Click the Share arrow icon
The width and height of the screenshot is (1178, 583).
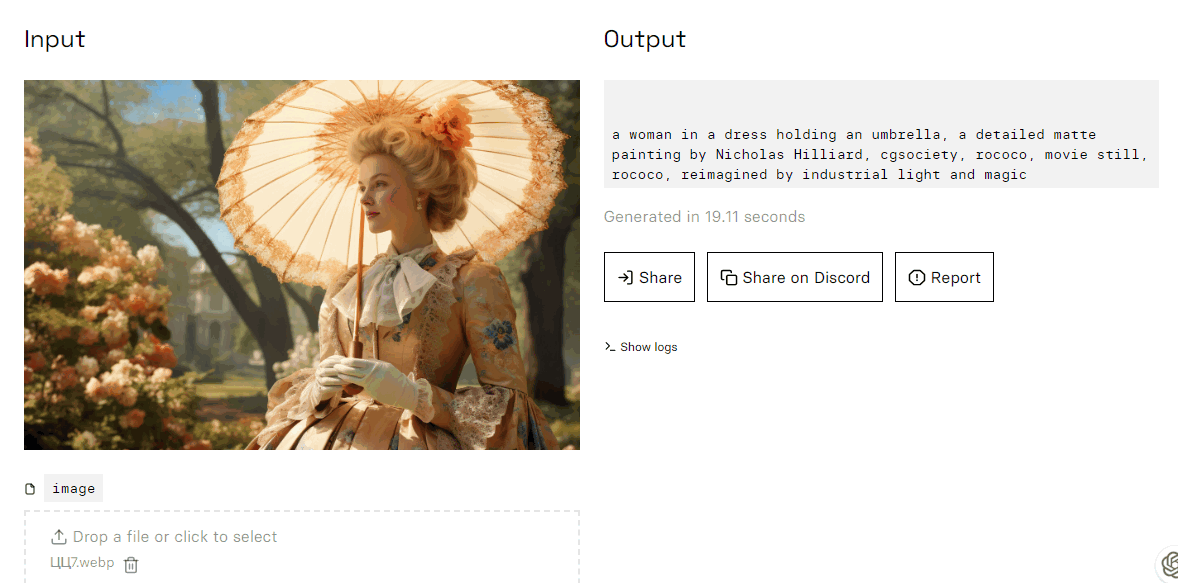tap(625, 278)
